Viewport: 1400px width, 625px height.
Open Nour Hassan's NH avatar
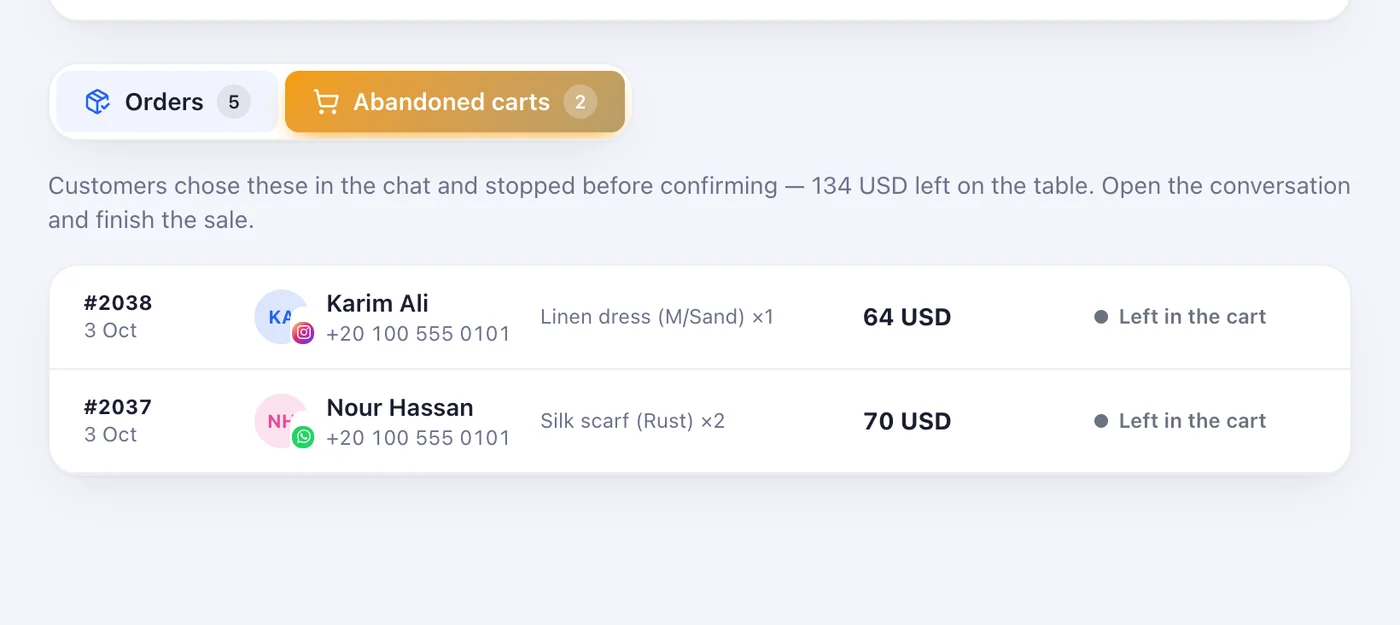pyautogui.click(x=281, y=421)
